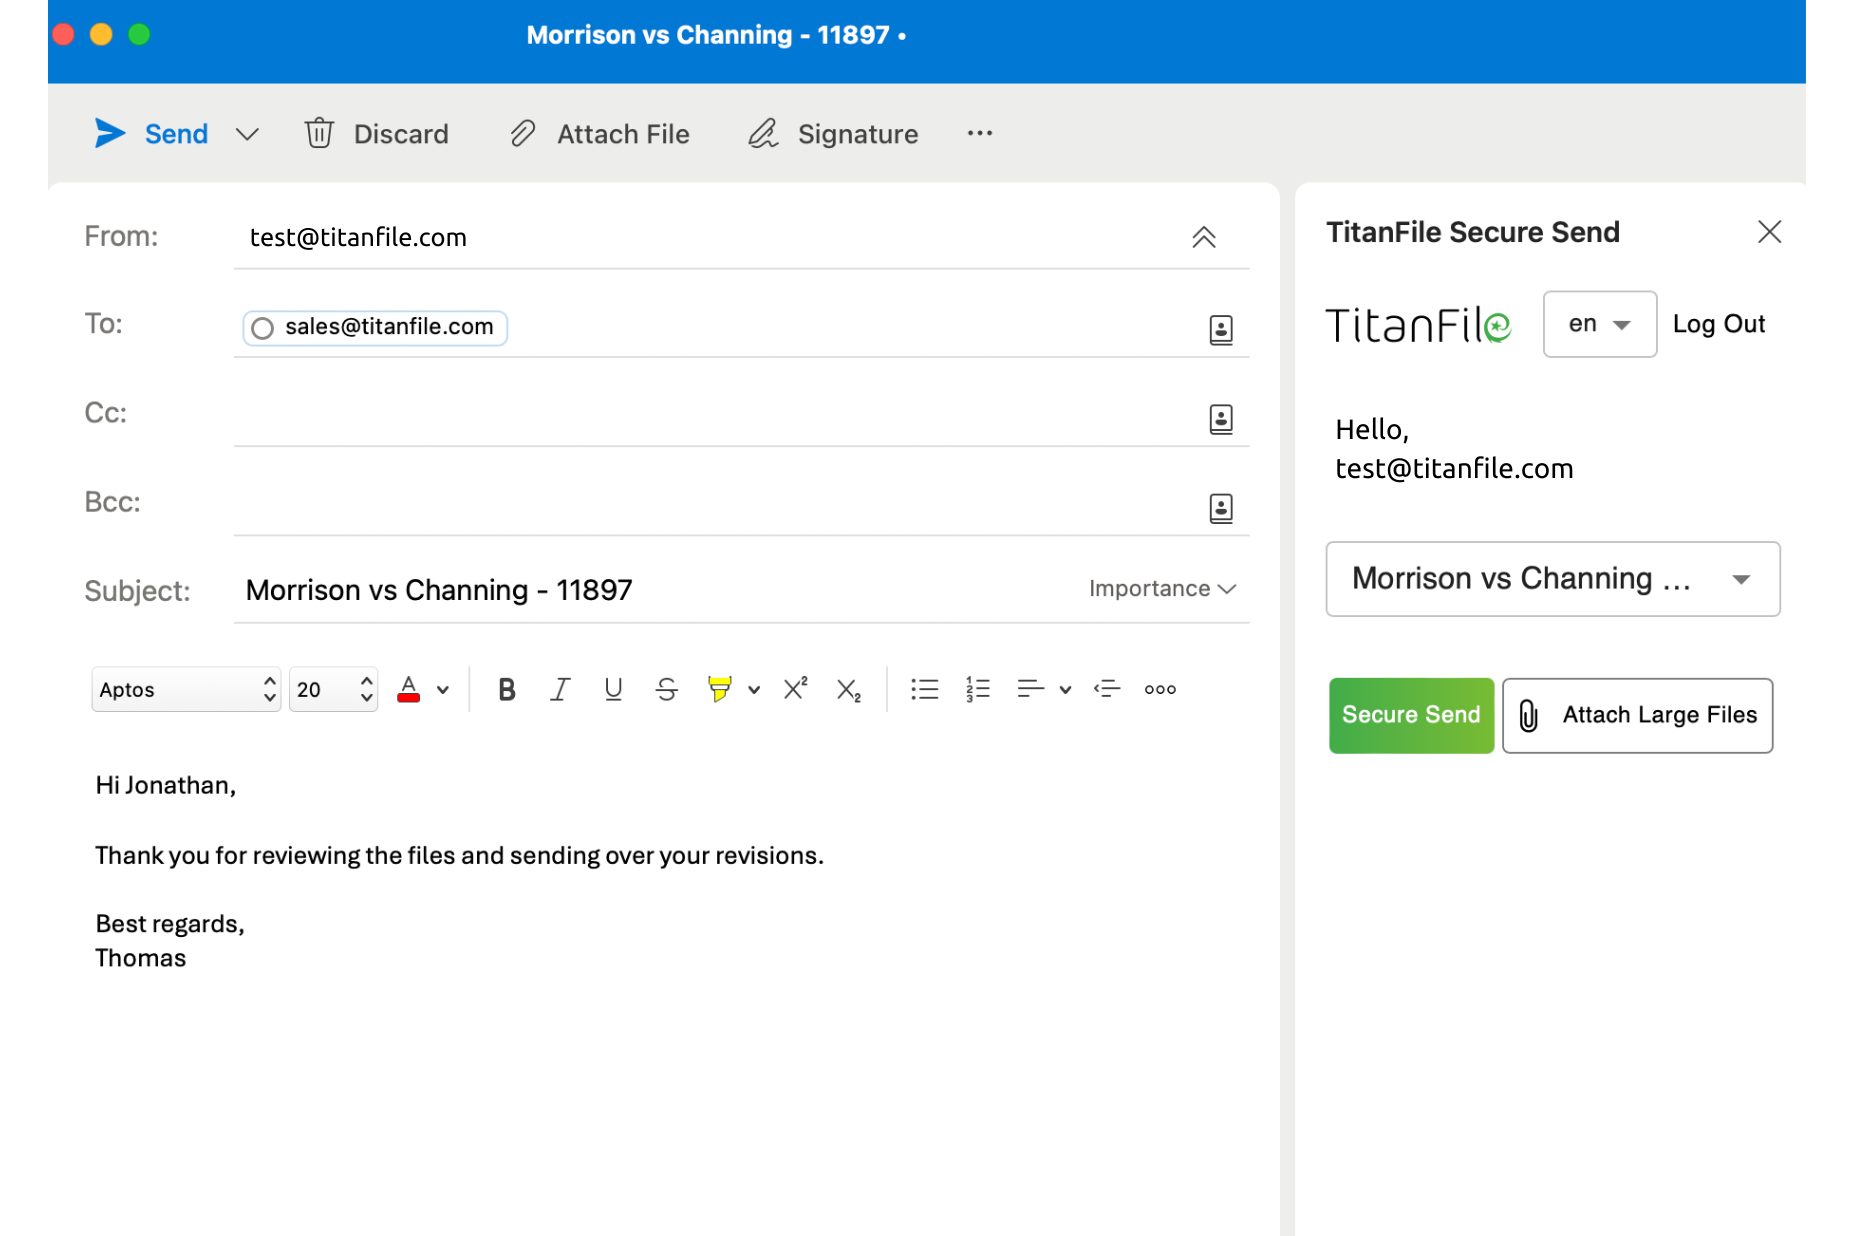Viewport: 1854px width, 1236px height.
Task: Insert a numbered list
Action: 978,689
